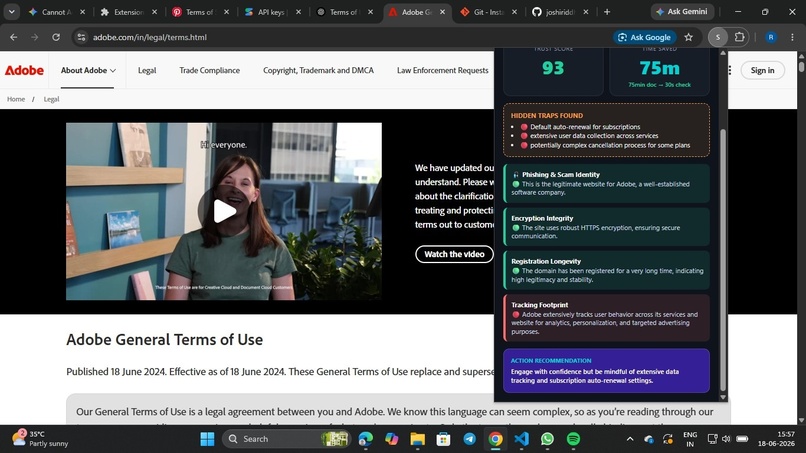Switch to the API keys tab
This screenshot has height=453, width=806.
click(271, 12)
